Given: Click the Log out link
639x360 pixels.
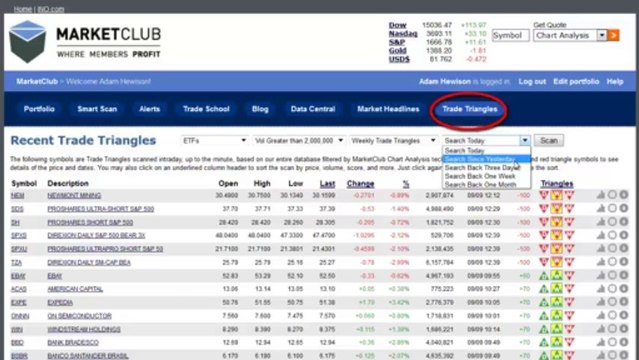Looking at the screenshot, I should (x=532, y=82).
